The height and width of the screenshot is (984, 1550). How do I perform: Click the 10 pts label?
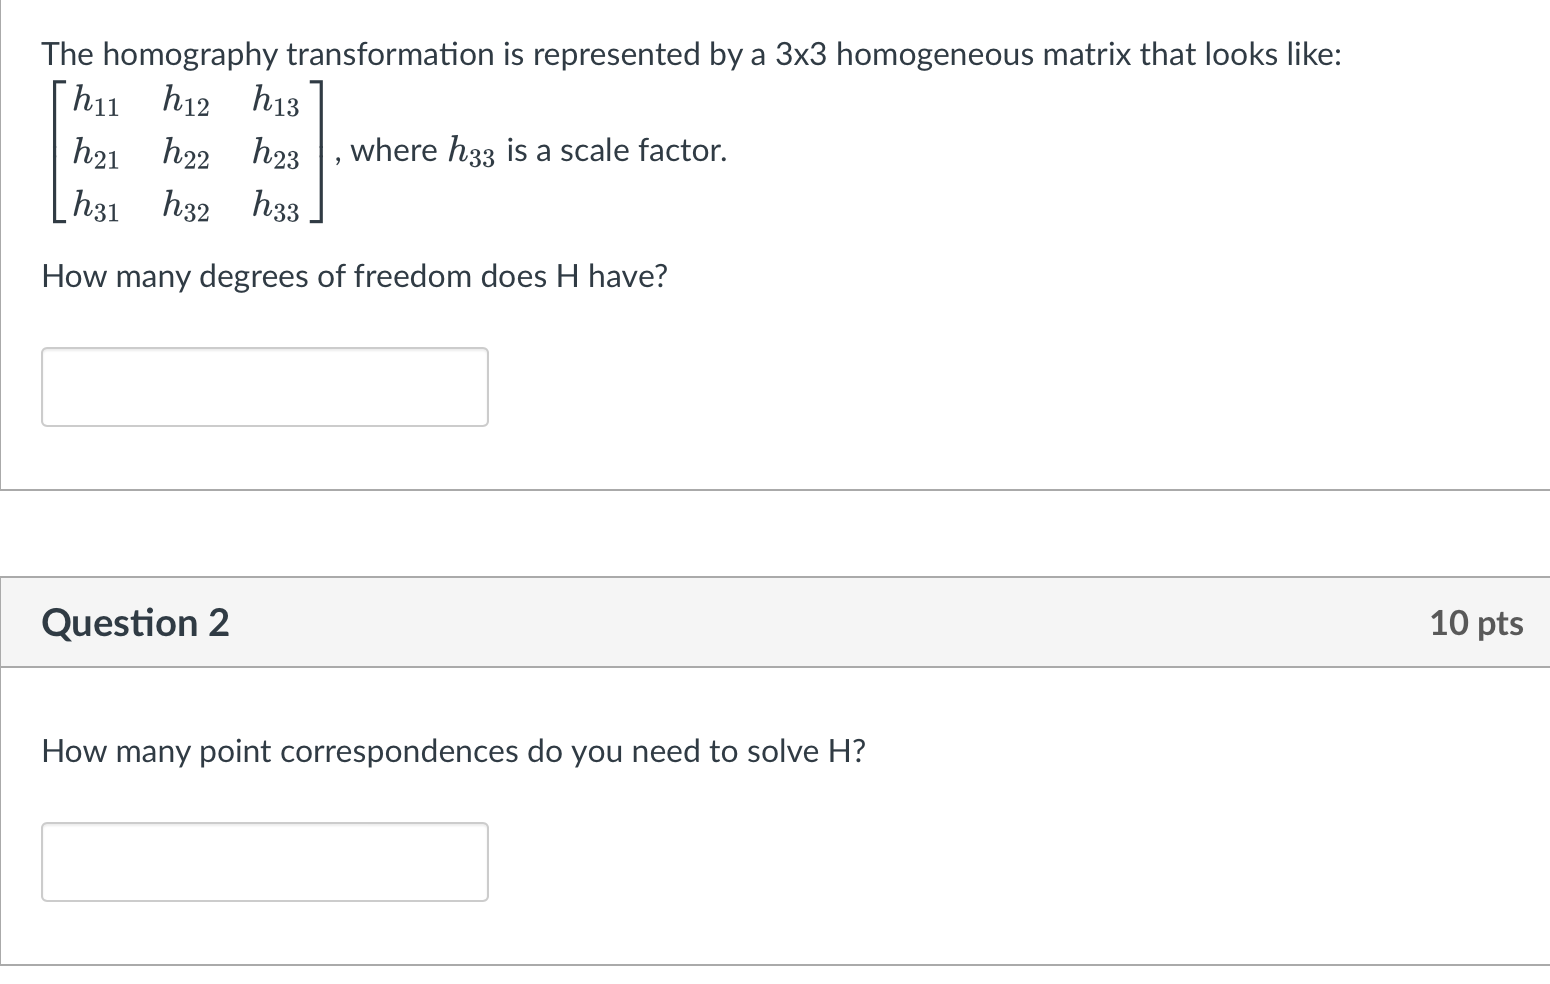click(x=1477, y=622)
